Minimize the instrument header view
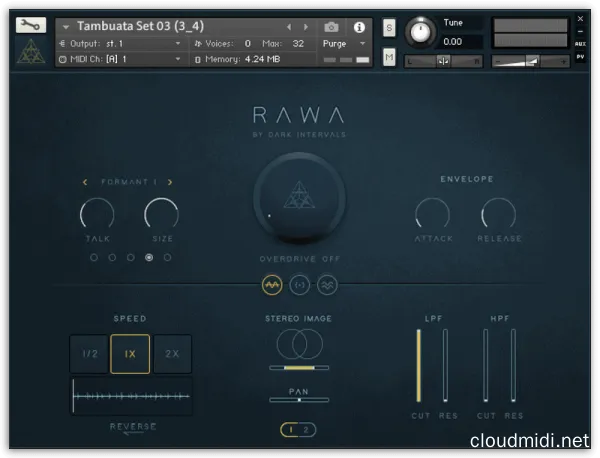The height and width of the screenshot is (458, 600). tap(580, 31)
